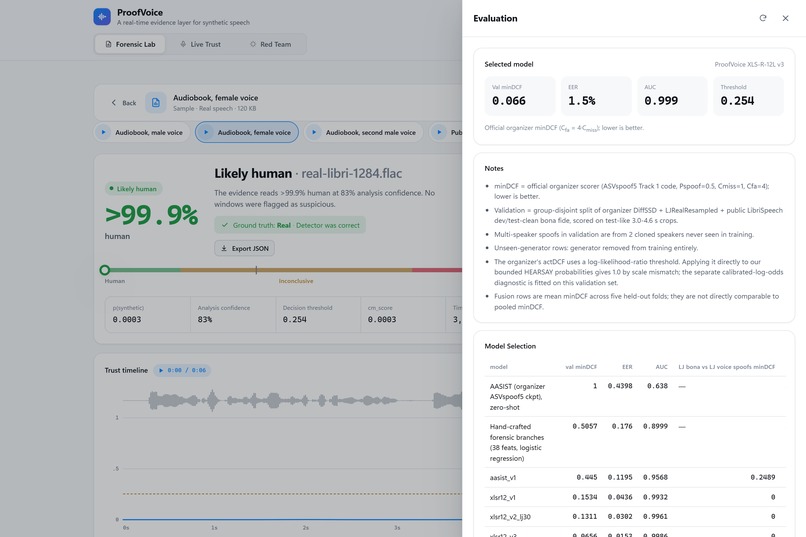The width and height of the screenshot is (806, 537).
Task: Click the 'LJ bona vs LJ voice spoofs minDCF' header
Action: click(x=726, y=367)
